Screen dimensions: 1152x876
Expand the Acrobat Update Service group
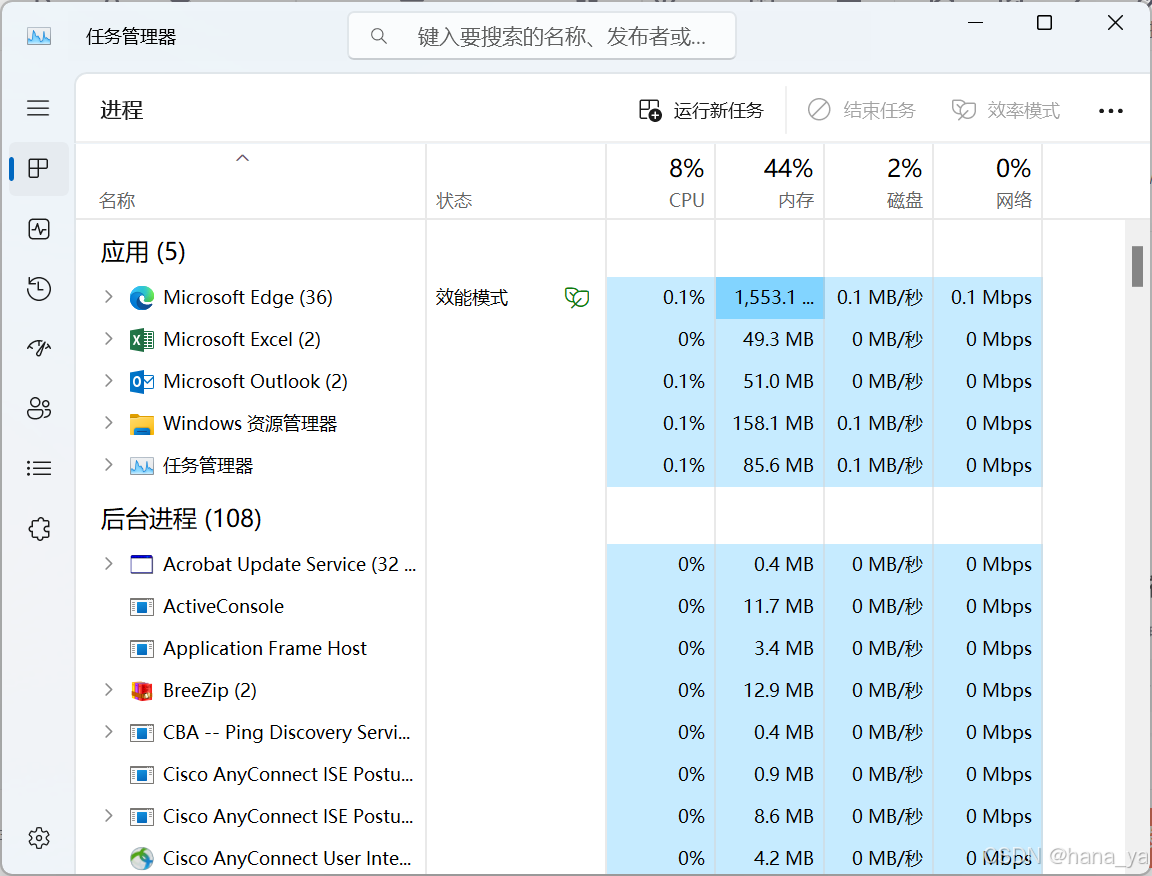tap(109, 564)
